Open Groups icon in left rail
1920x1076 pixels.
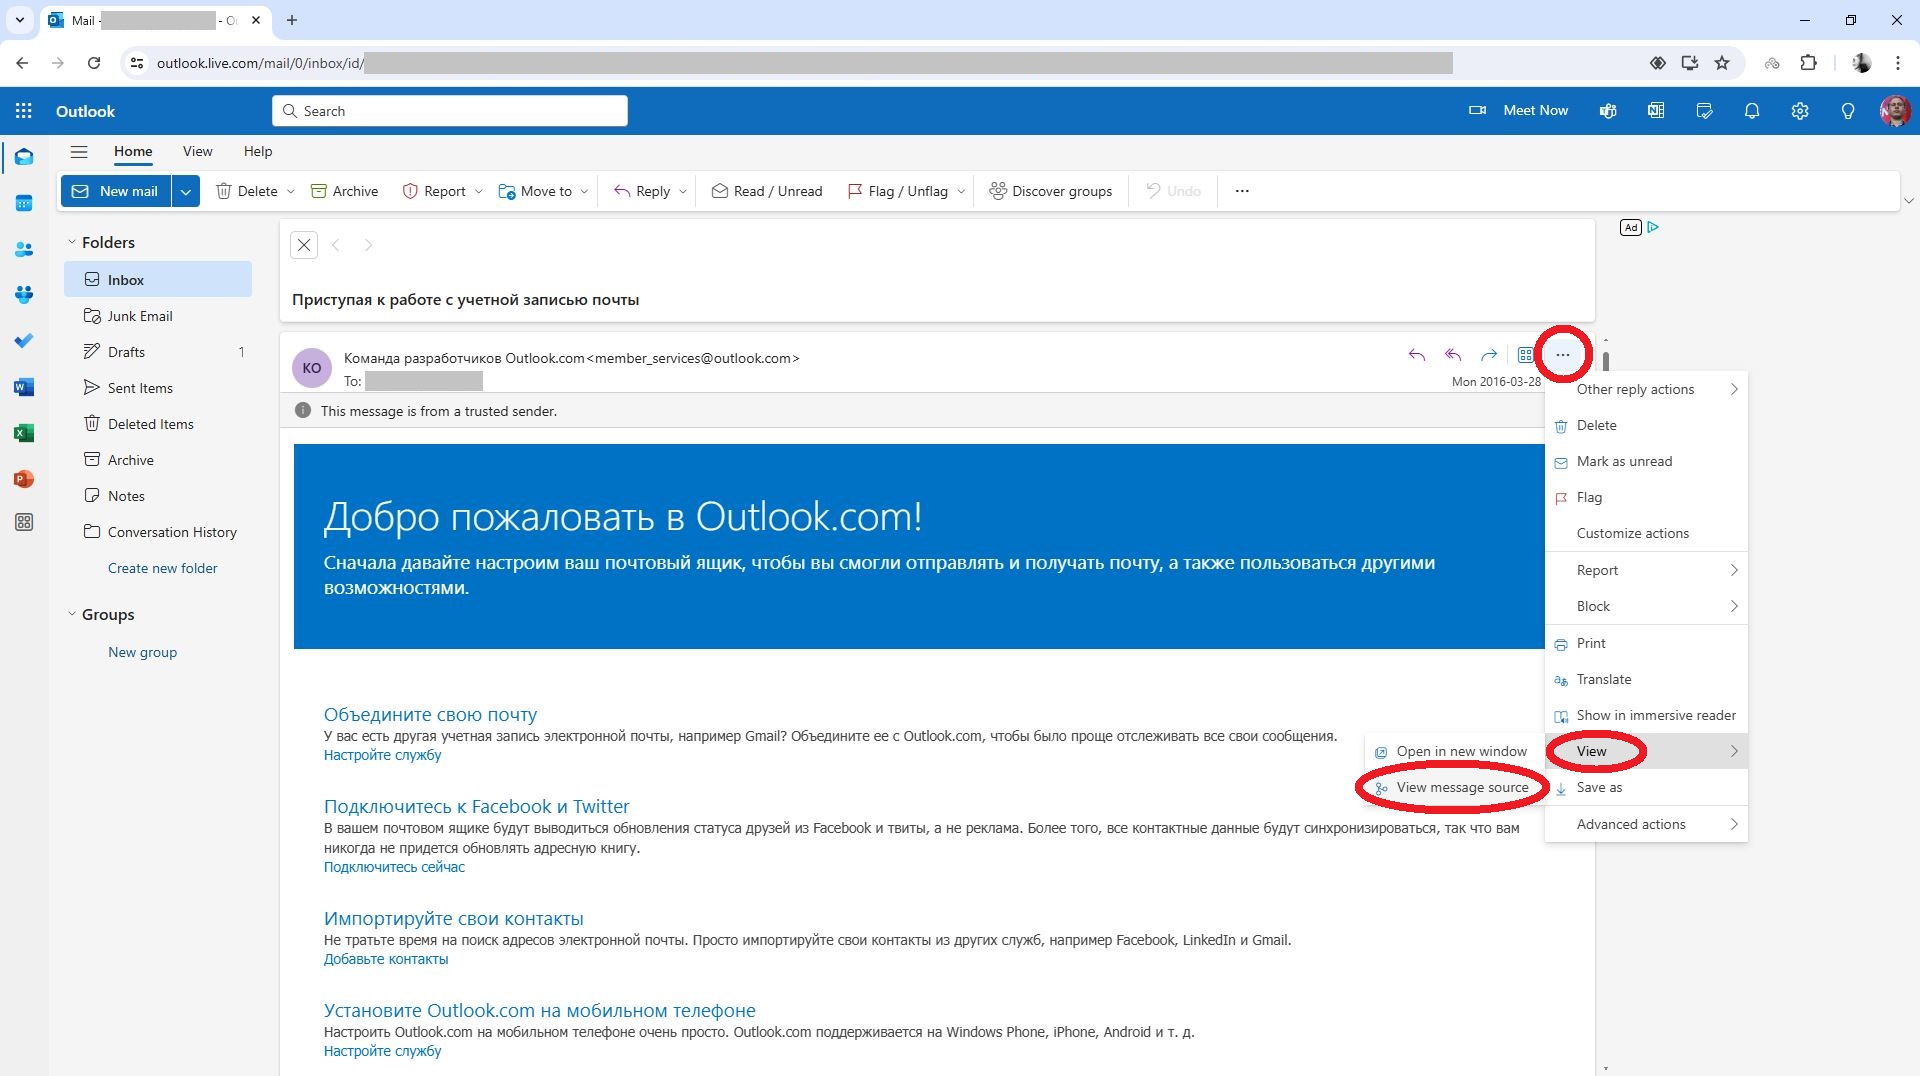pos(24,295)
